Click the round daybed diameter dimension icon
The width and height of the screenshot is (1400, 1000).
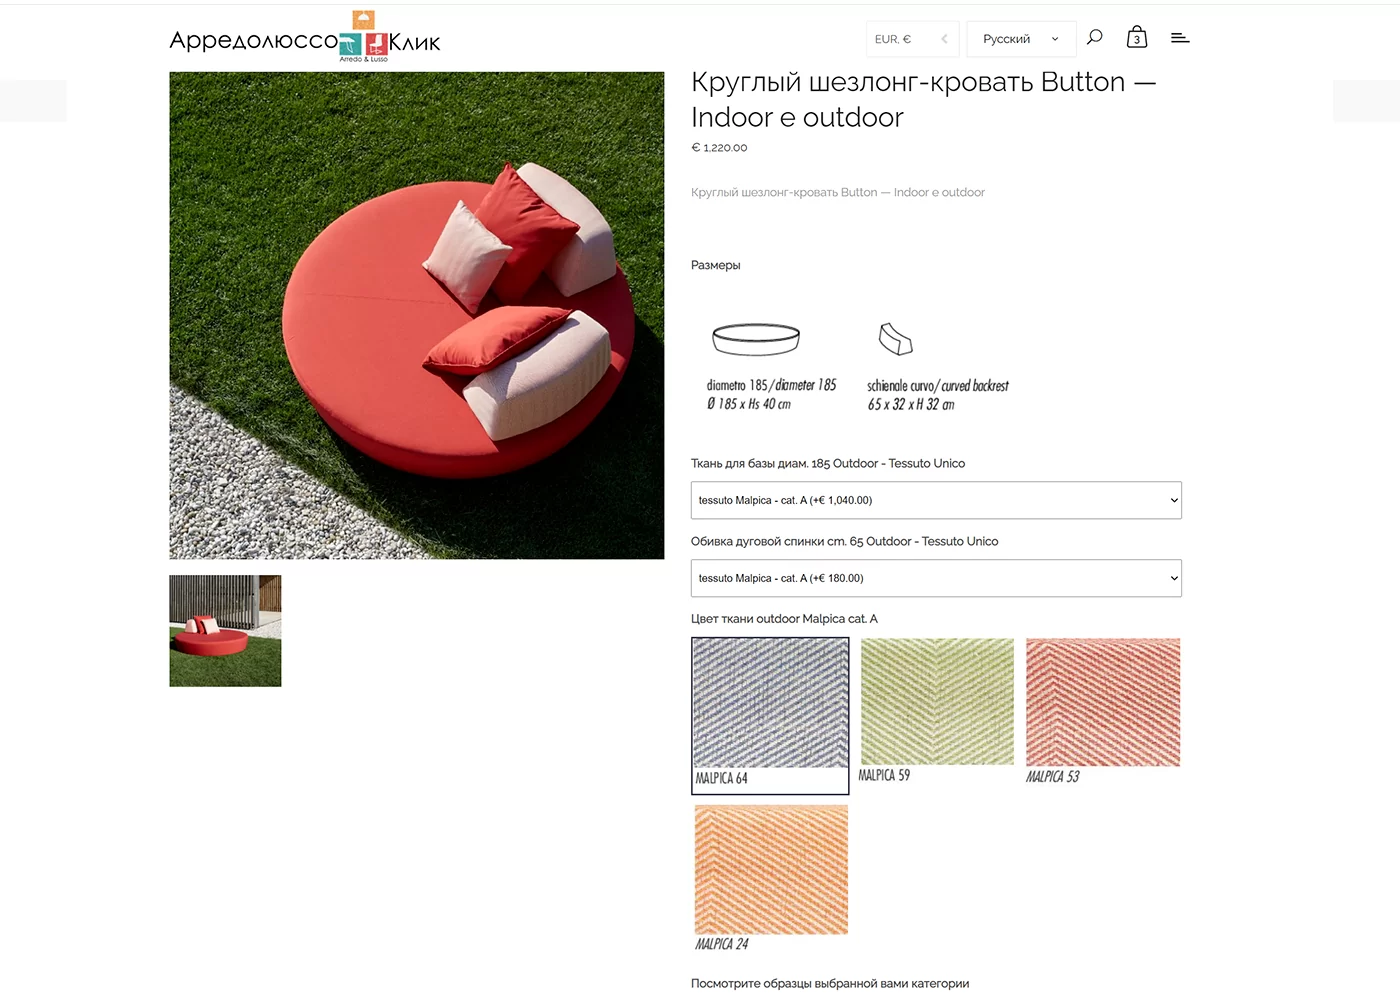click(x=756, y=340)
